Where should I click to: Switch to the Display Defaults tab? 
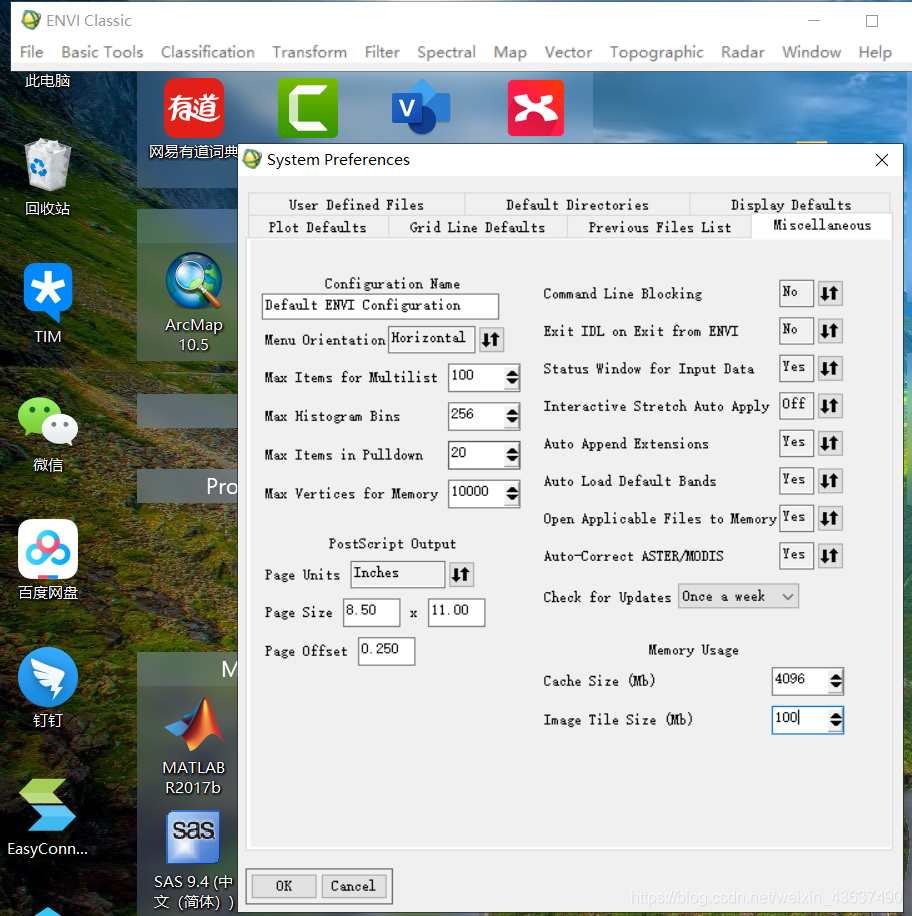point(790,204)
